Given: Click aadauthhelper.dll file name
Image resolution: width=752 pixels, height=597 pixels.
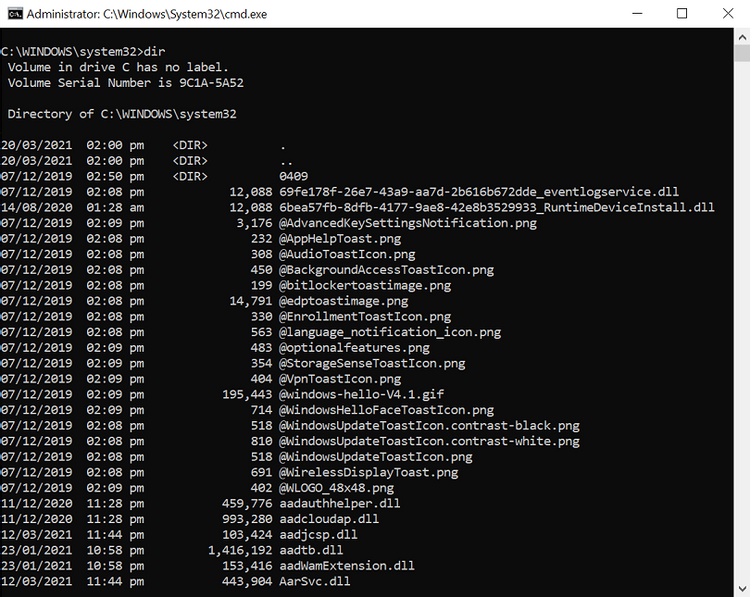Looking at the screenshot, I should pyautogui.click(x=340, y=503).
